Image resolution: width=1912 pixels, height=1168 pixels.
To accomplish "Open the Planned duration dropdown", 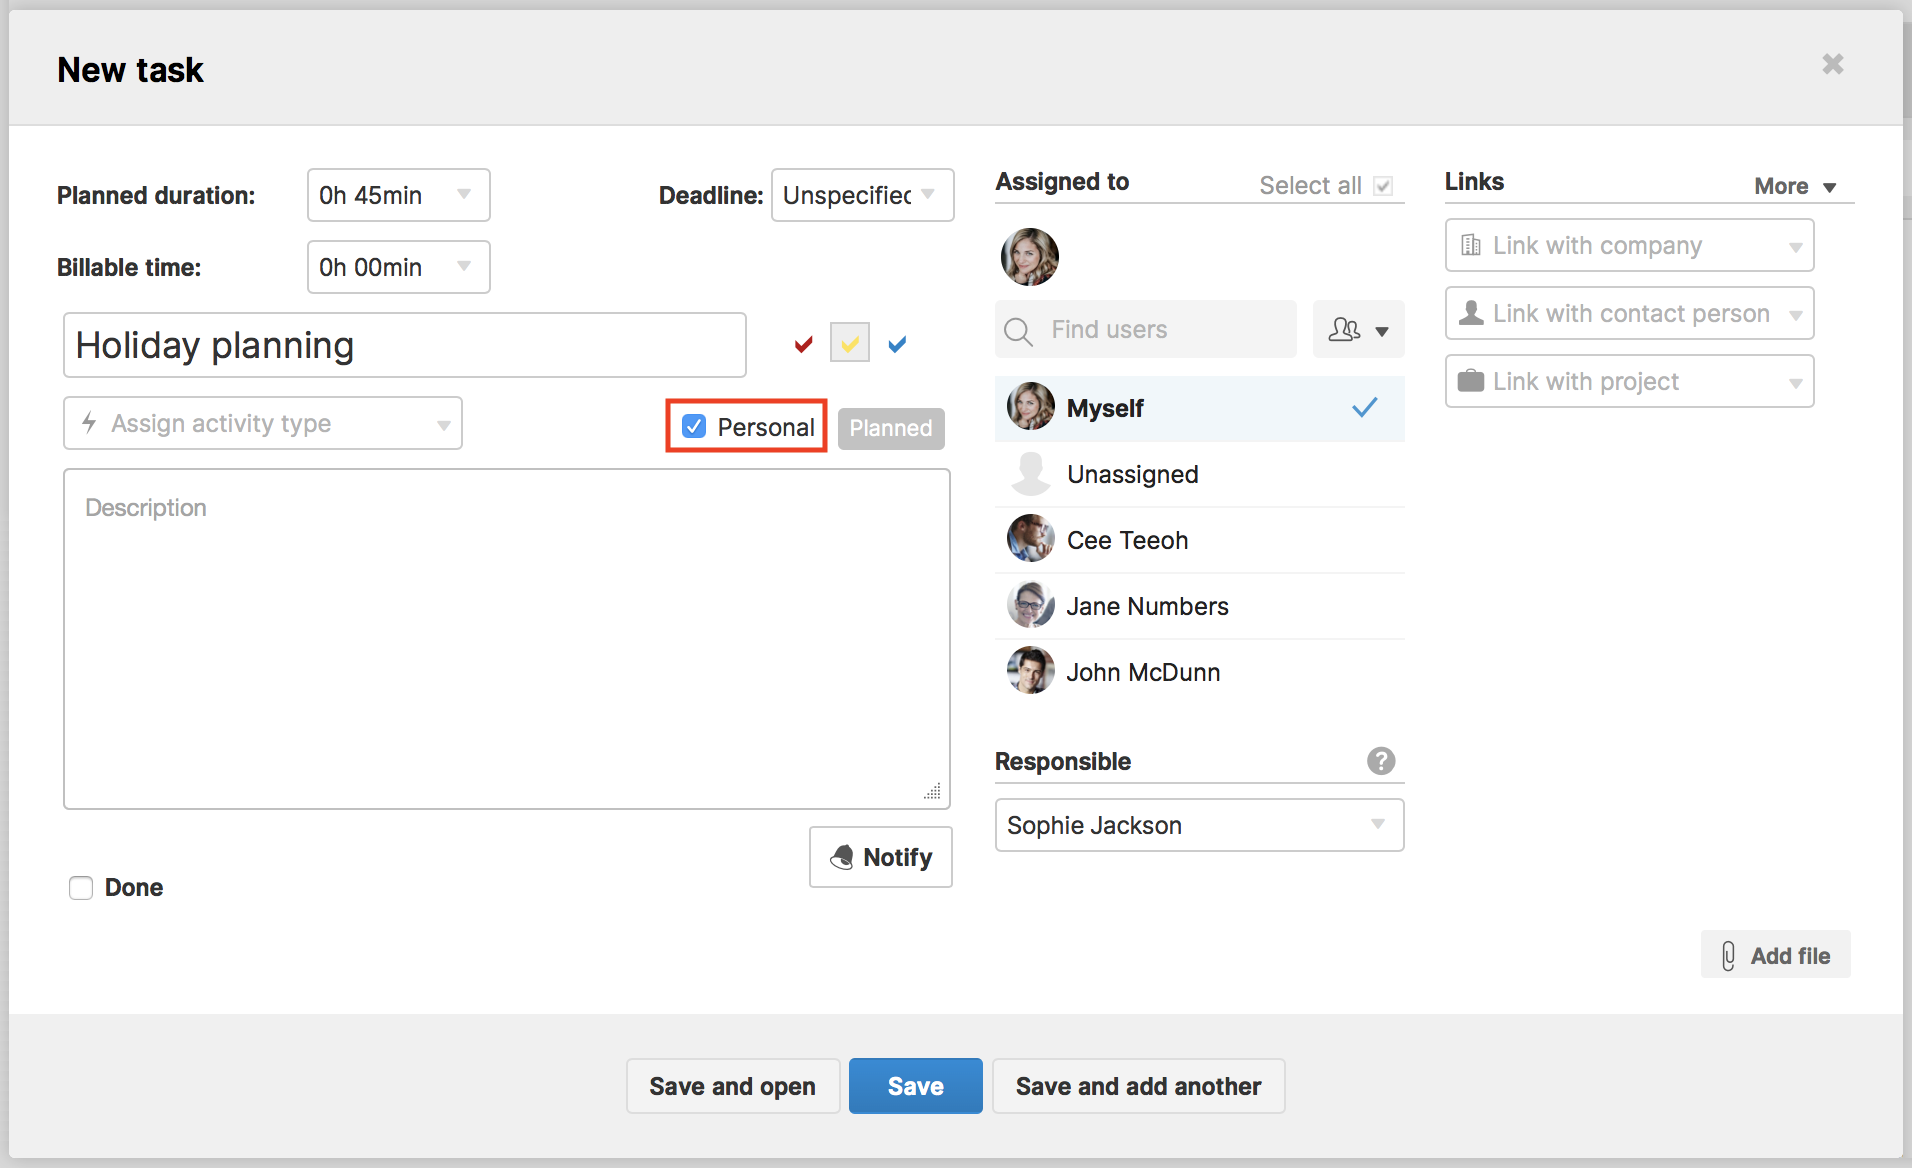I will tap(398, 195).
